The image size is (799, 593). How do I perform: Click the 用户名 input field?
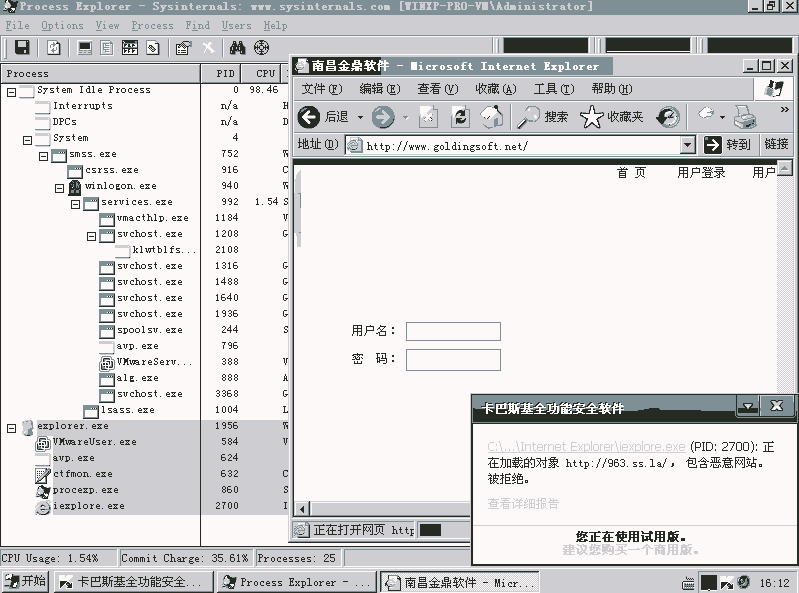pyautogui.click(x=453, y=331)
